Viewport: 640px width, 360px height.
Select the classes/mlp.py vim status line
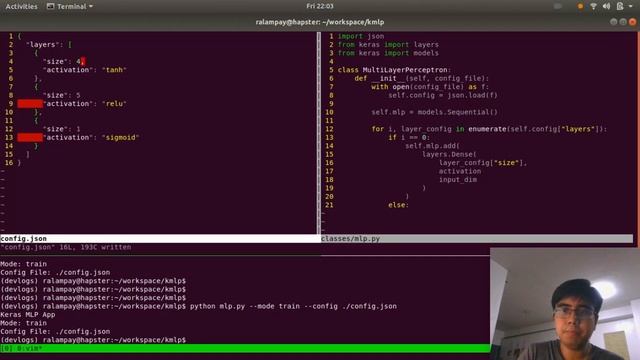tap(477, 238)
